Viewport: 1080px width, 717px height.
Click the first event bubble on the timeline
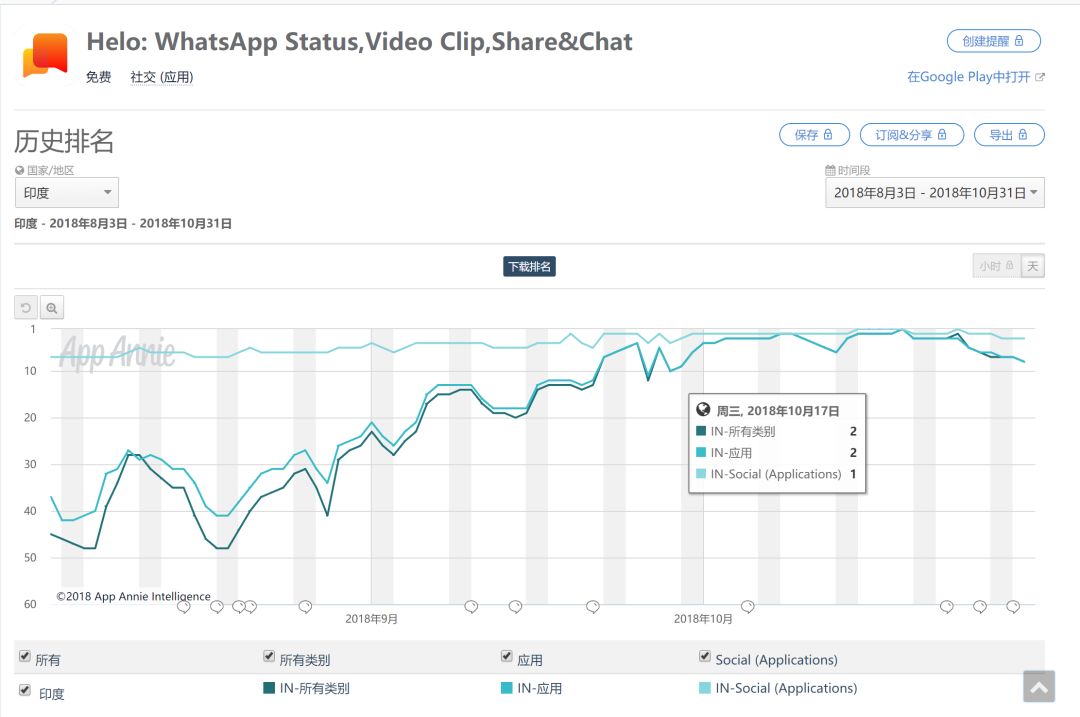184,606
